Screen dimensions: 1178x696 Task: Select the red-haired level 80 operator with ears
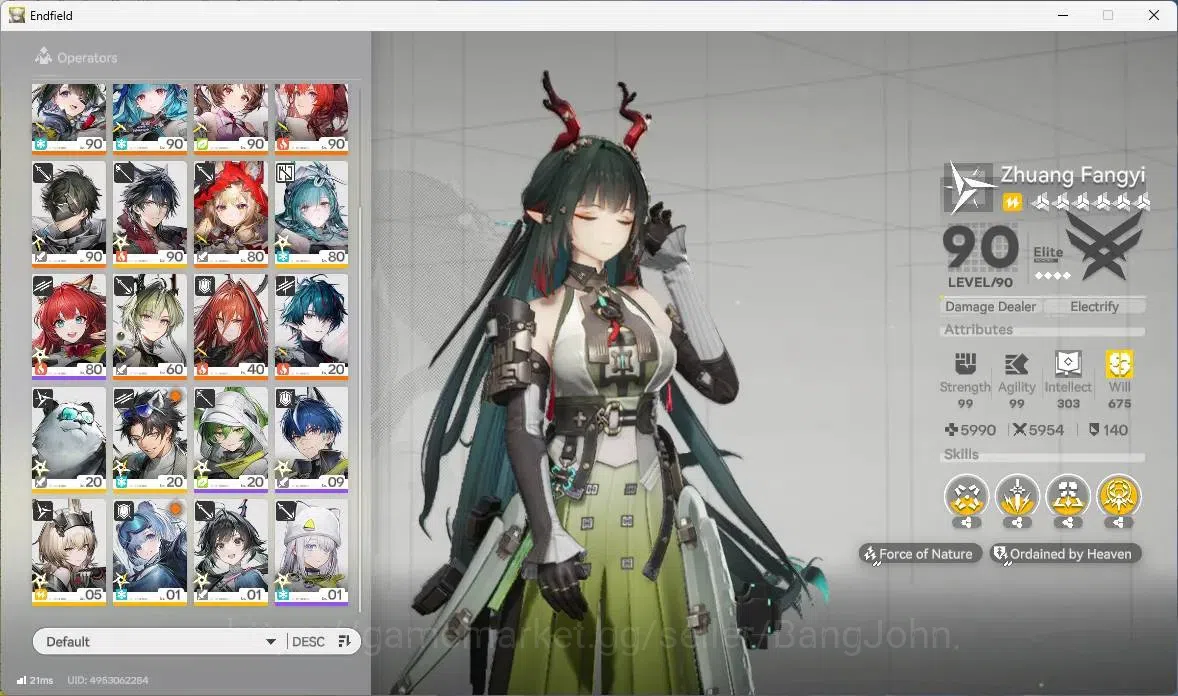(68, 326)
